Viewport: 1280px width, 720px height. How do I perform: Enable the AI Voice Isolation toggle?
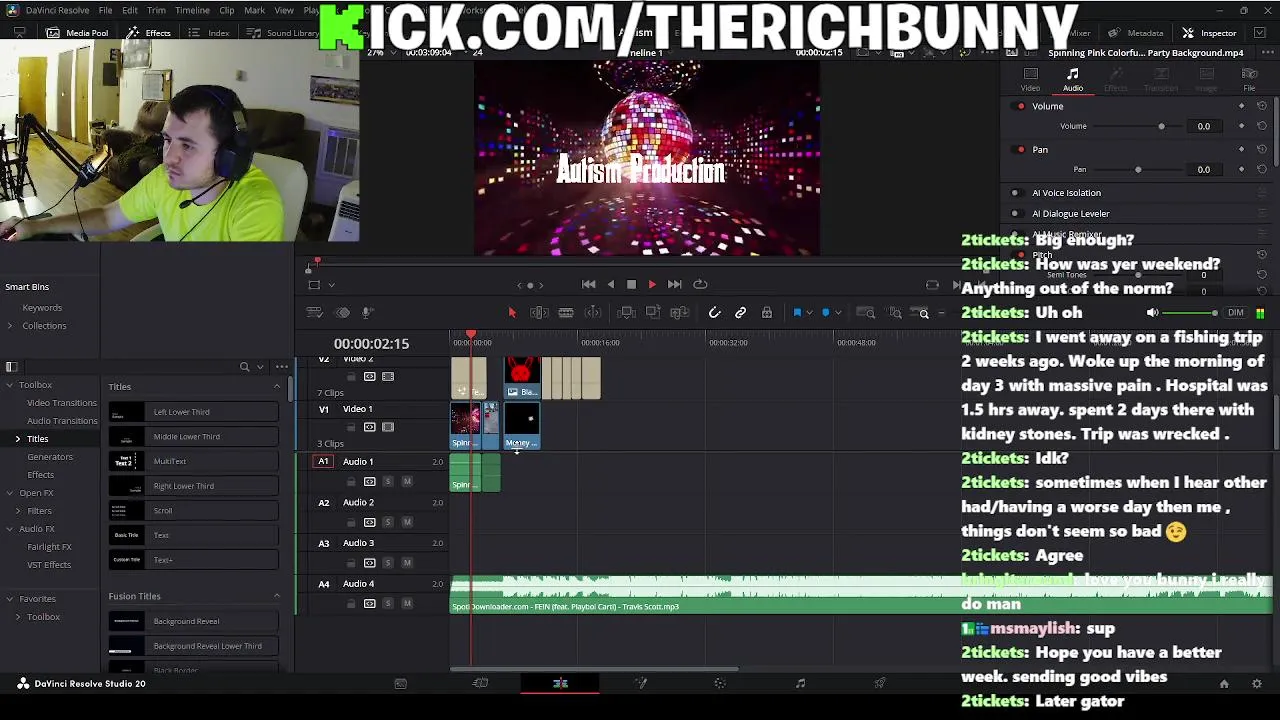pyautogui.click(x=1015, y=193)
